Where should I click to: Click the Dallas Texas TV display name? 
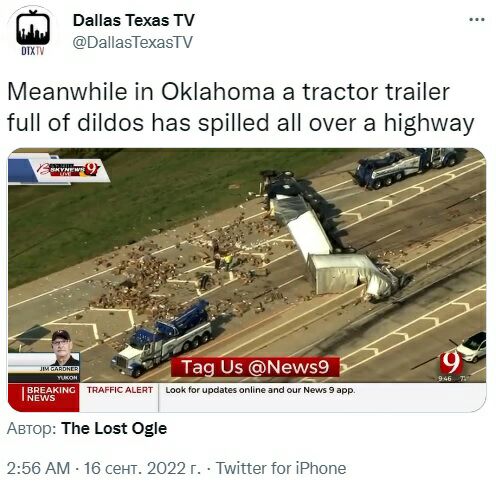pyautogui.click(x=133, y=21)
